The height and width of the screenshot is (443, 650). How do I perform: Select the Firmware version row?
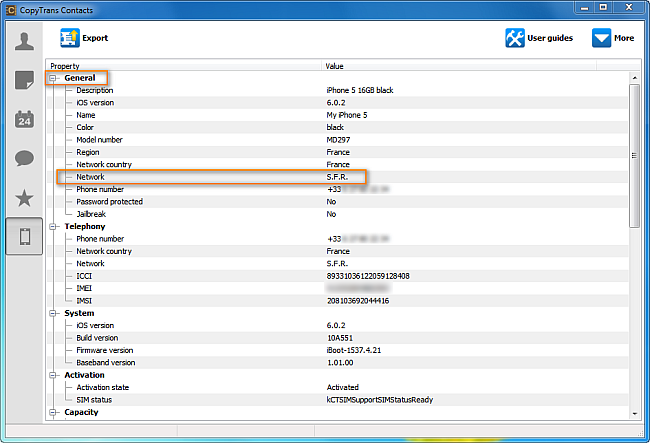click(x=338, y=351)
